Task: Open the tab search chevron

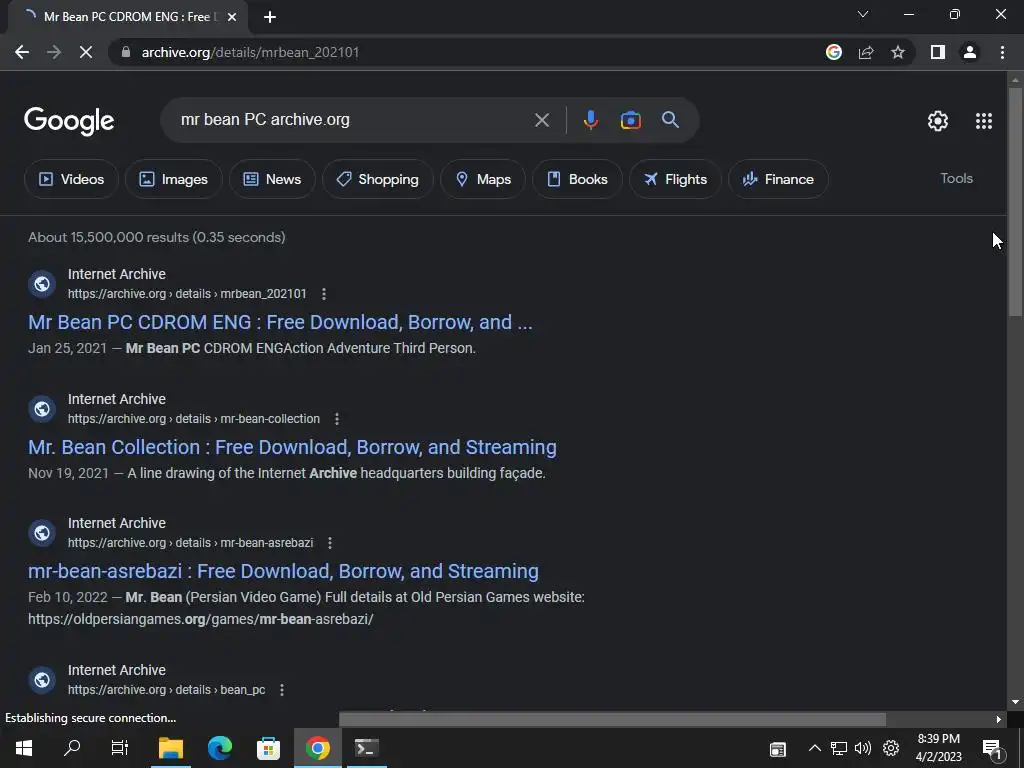Action: pos(863,14)
